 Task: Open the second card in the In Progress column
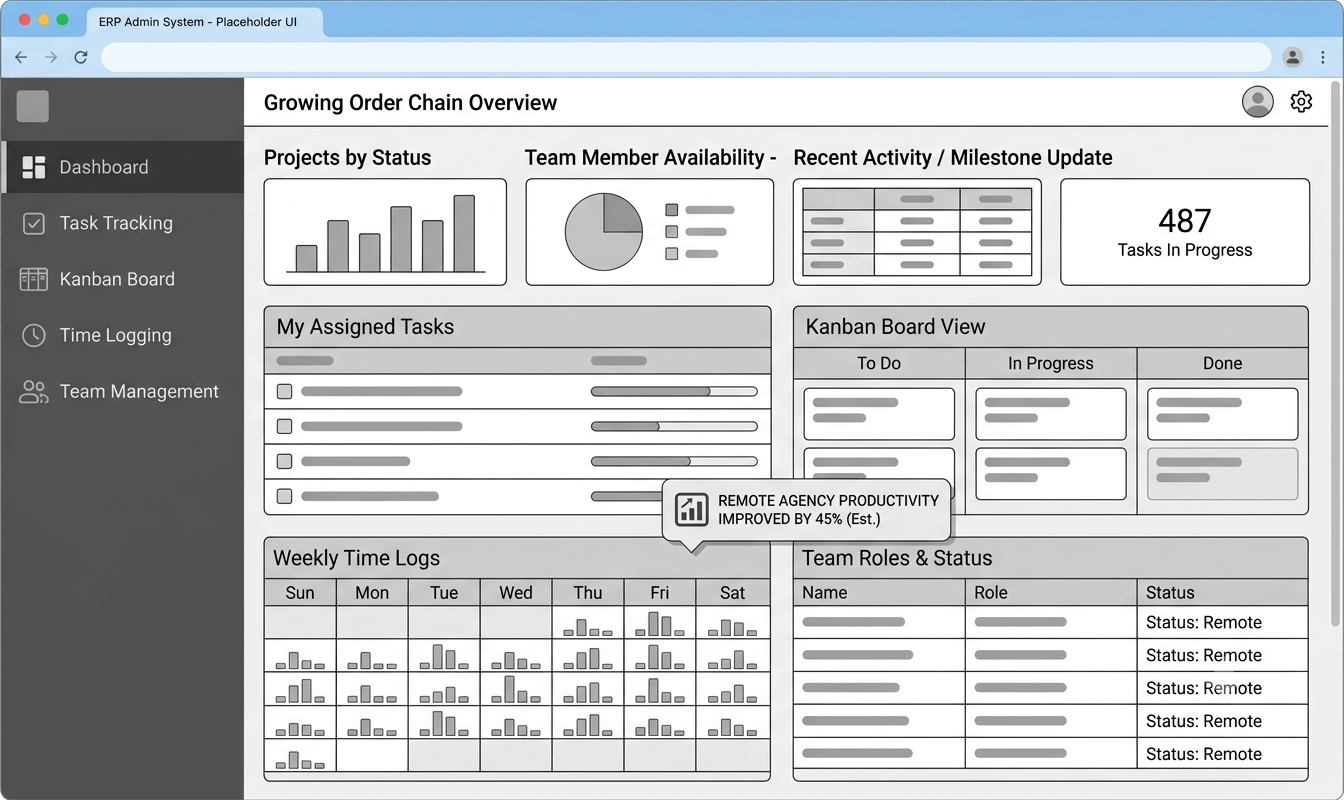pos(1051,474)
